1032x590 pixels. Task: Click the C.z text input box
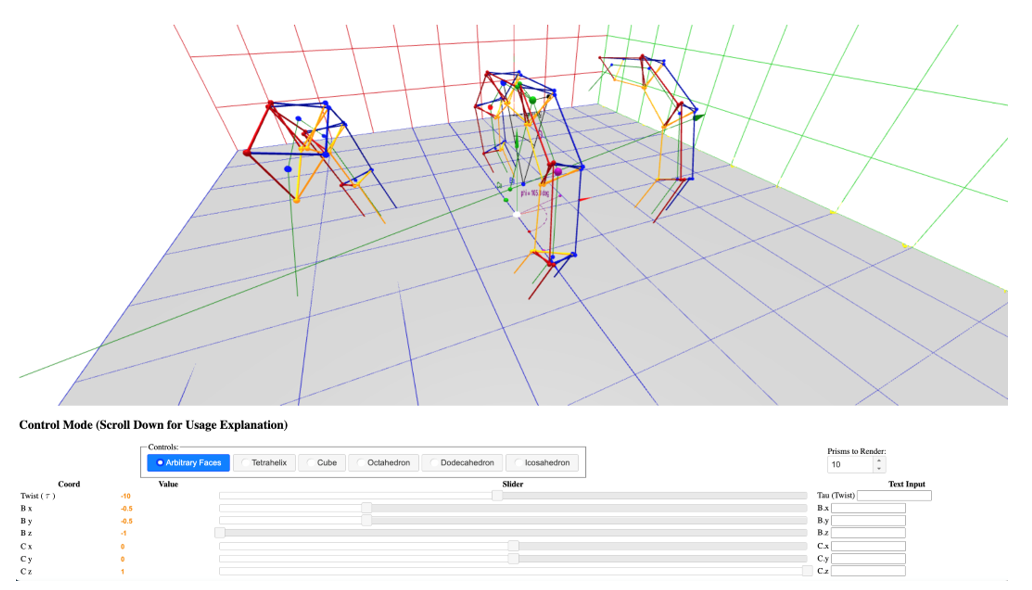coord(868,571)
